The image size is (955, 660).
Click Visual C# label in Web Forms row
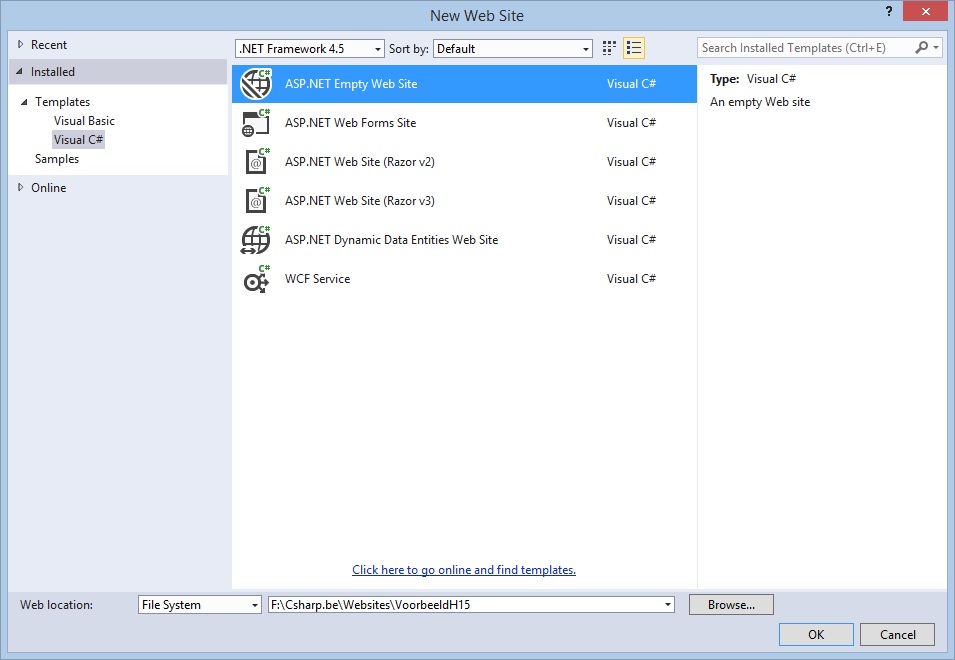point(631,123)
